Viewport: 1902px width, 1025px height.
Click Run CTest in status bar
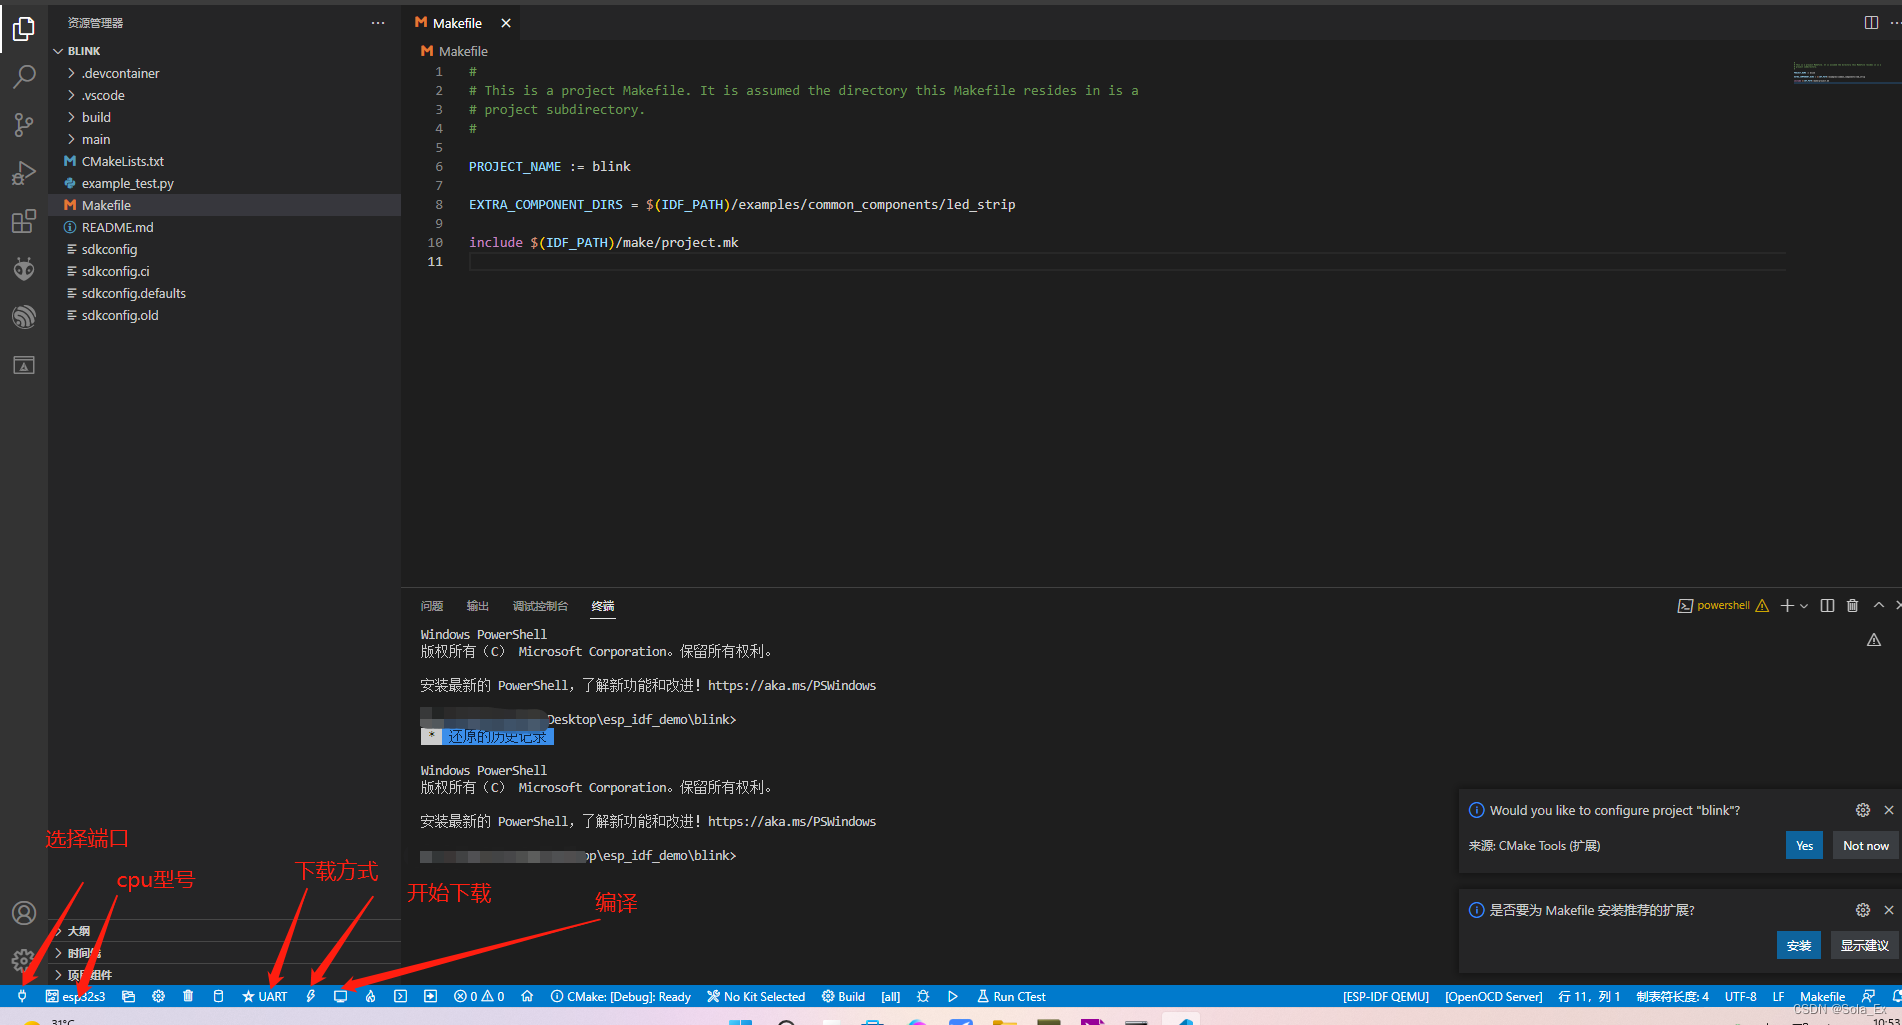pyautogui.click(x=1011, y=996)
